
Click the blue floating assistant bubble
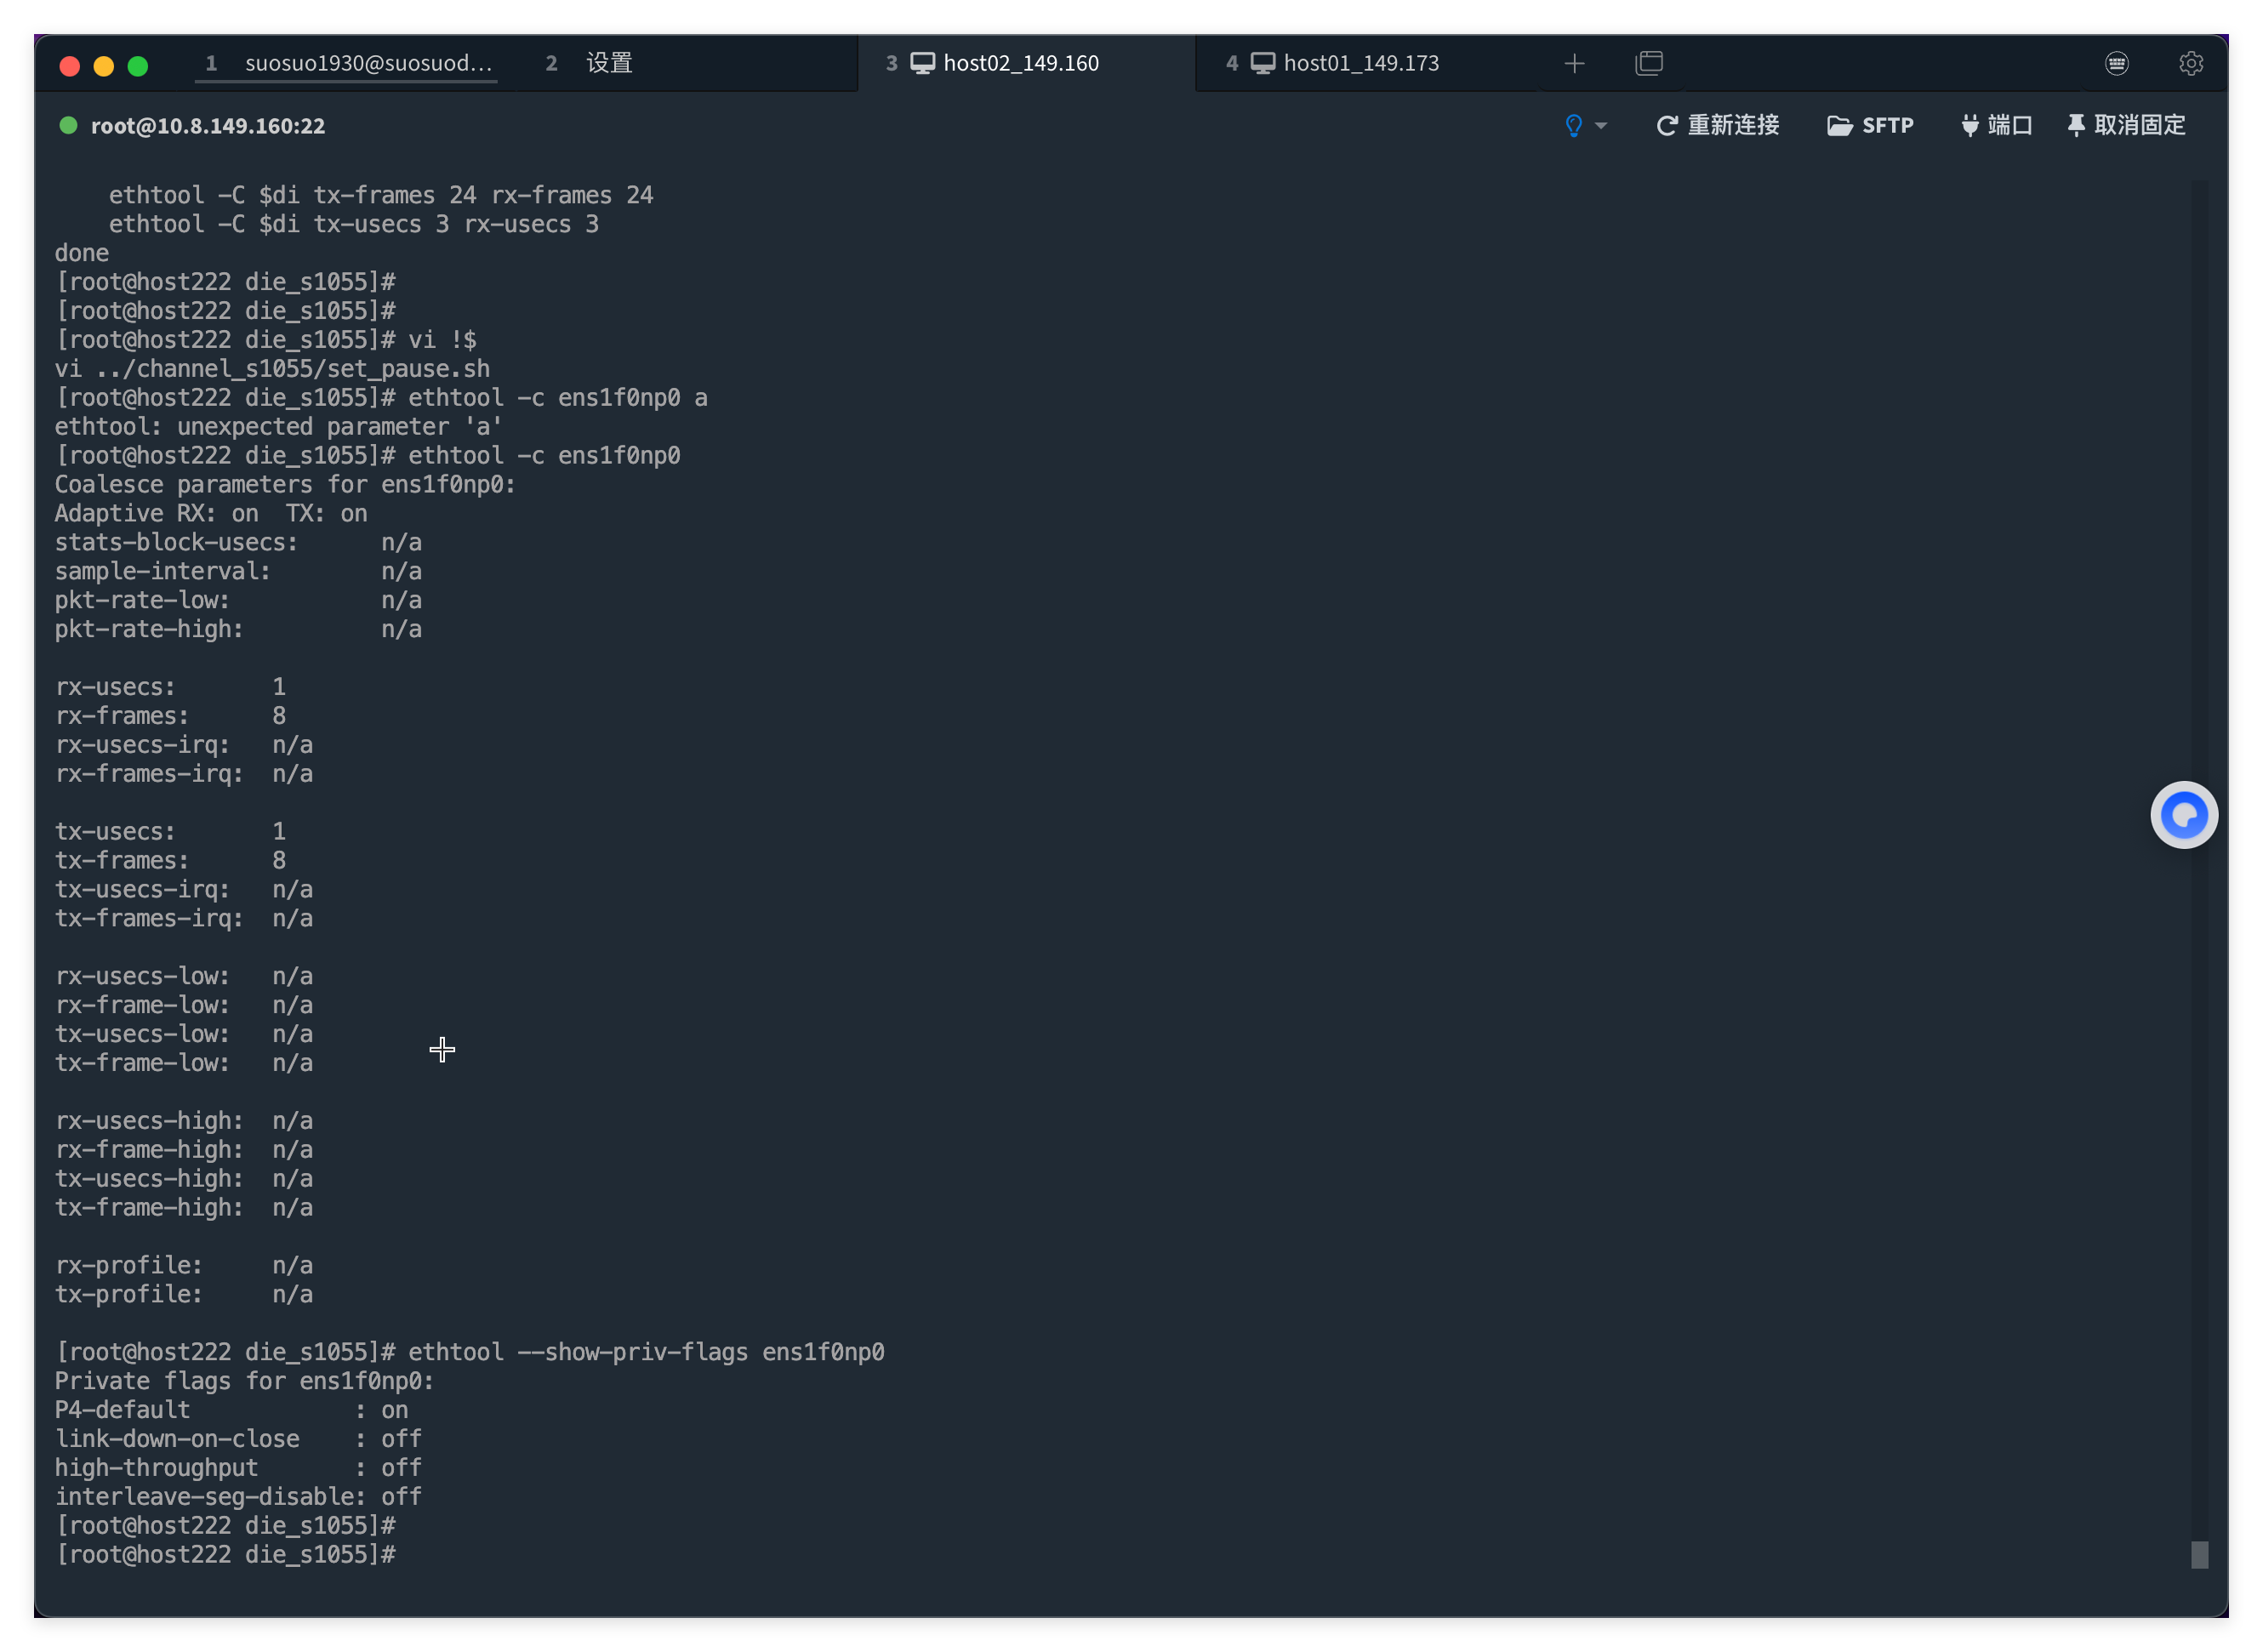click(x=2183, y=815)
